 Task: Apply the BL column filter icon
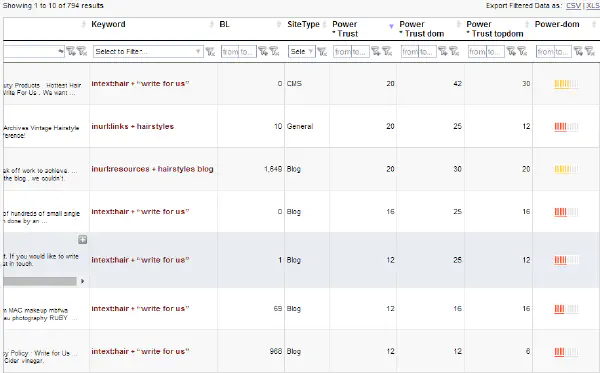[x=262, y=51]
